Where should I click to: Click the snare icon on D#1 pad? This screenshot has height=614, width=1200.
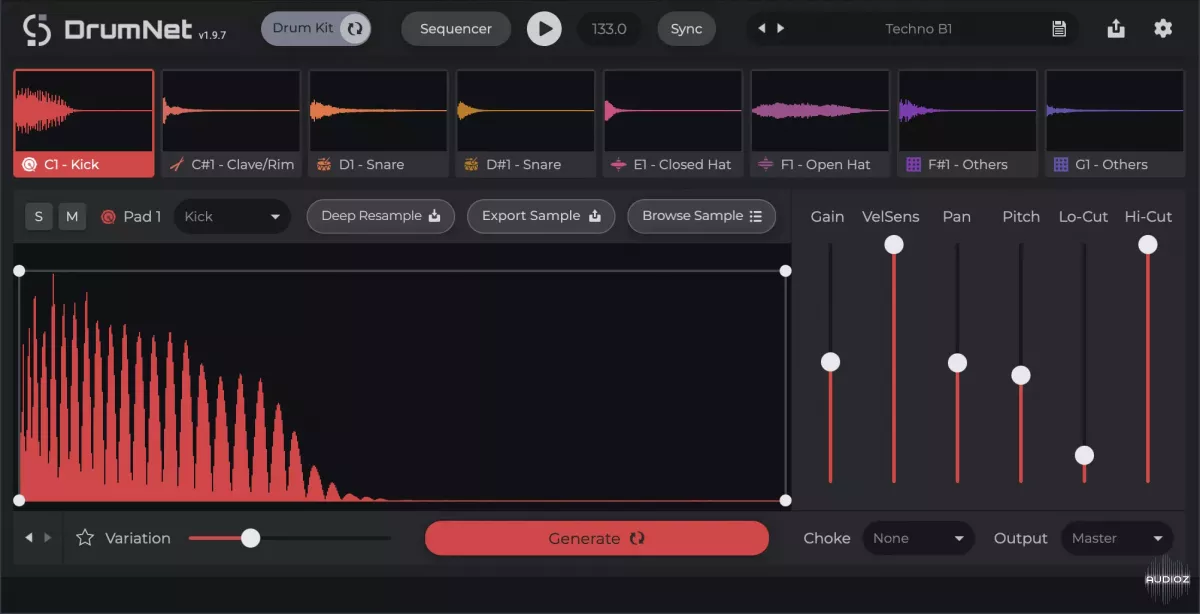click(x=471, y=164)
